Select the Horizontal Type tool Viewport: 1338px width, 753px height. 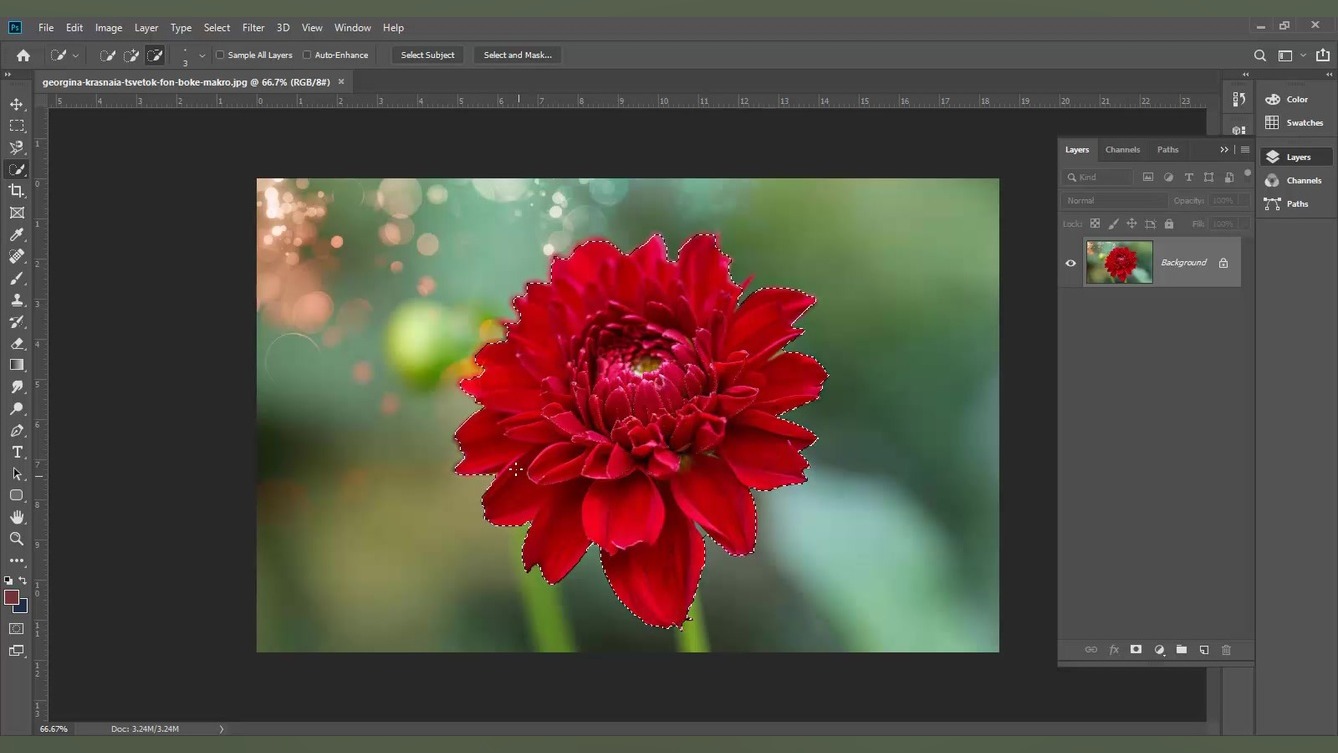[x=17, y=452]
